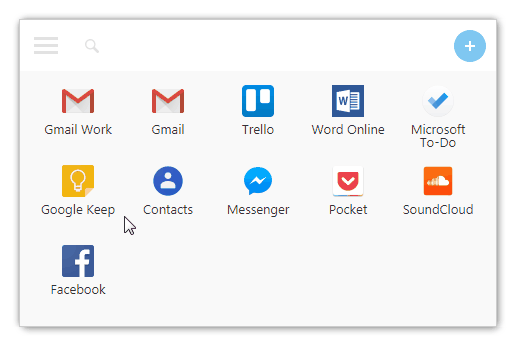Click the "Messenger" label text
The image size is (516, 360).
coord(258,210)
